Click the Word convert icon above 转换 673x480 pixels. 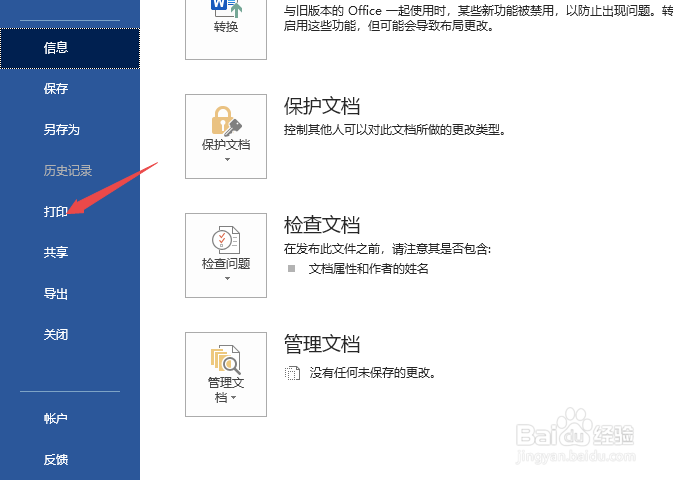click(227, 8)
